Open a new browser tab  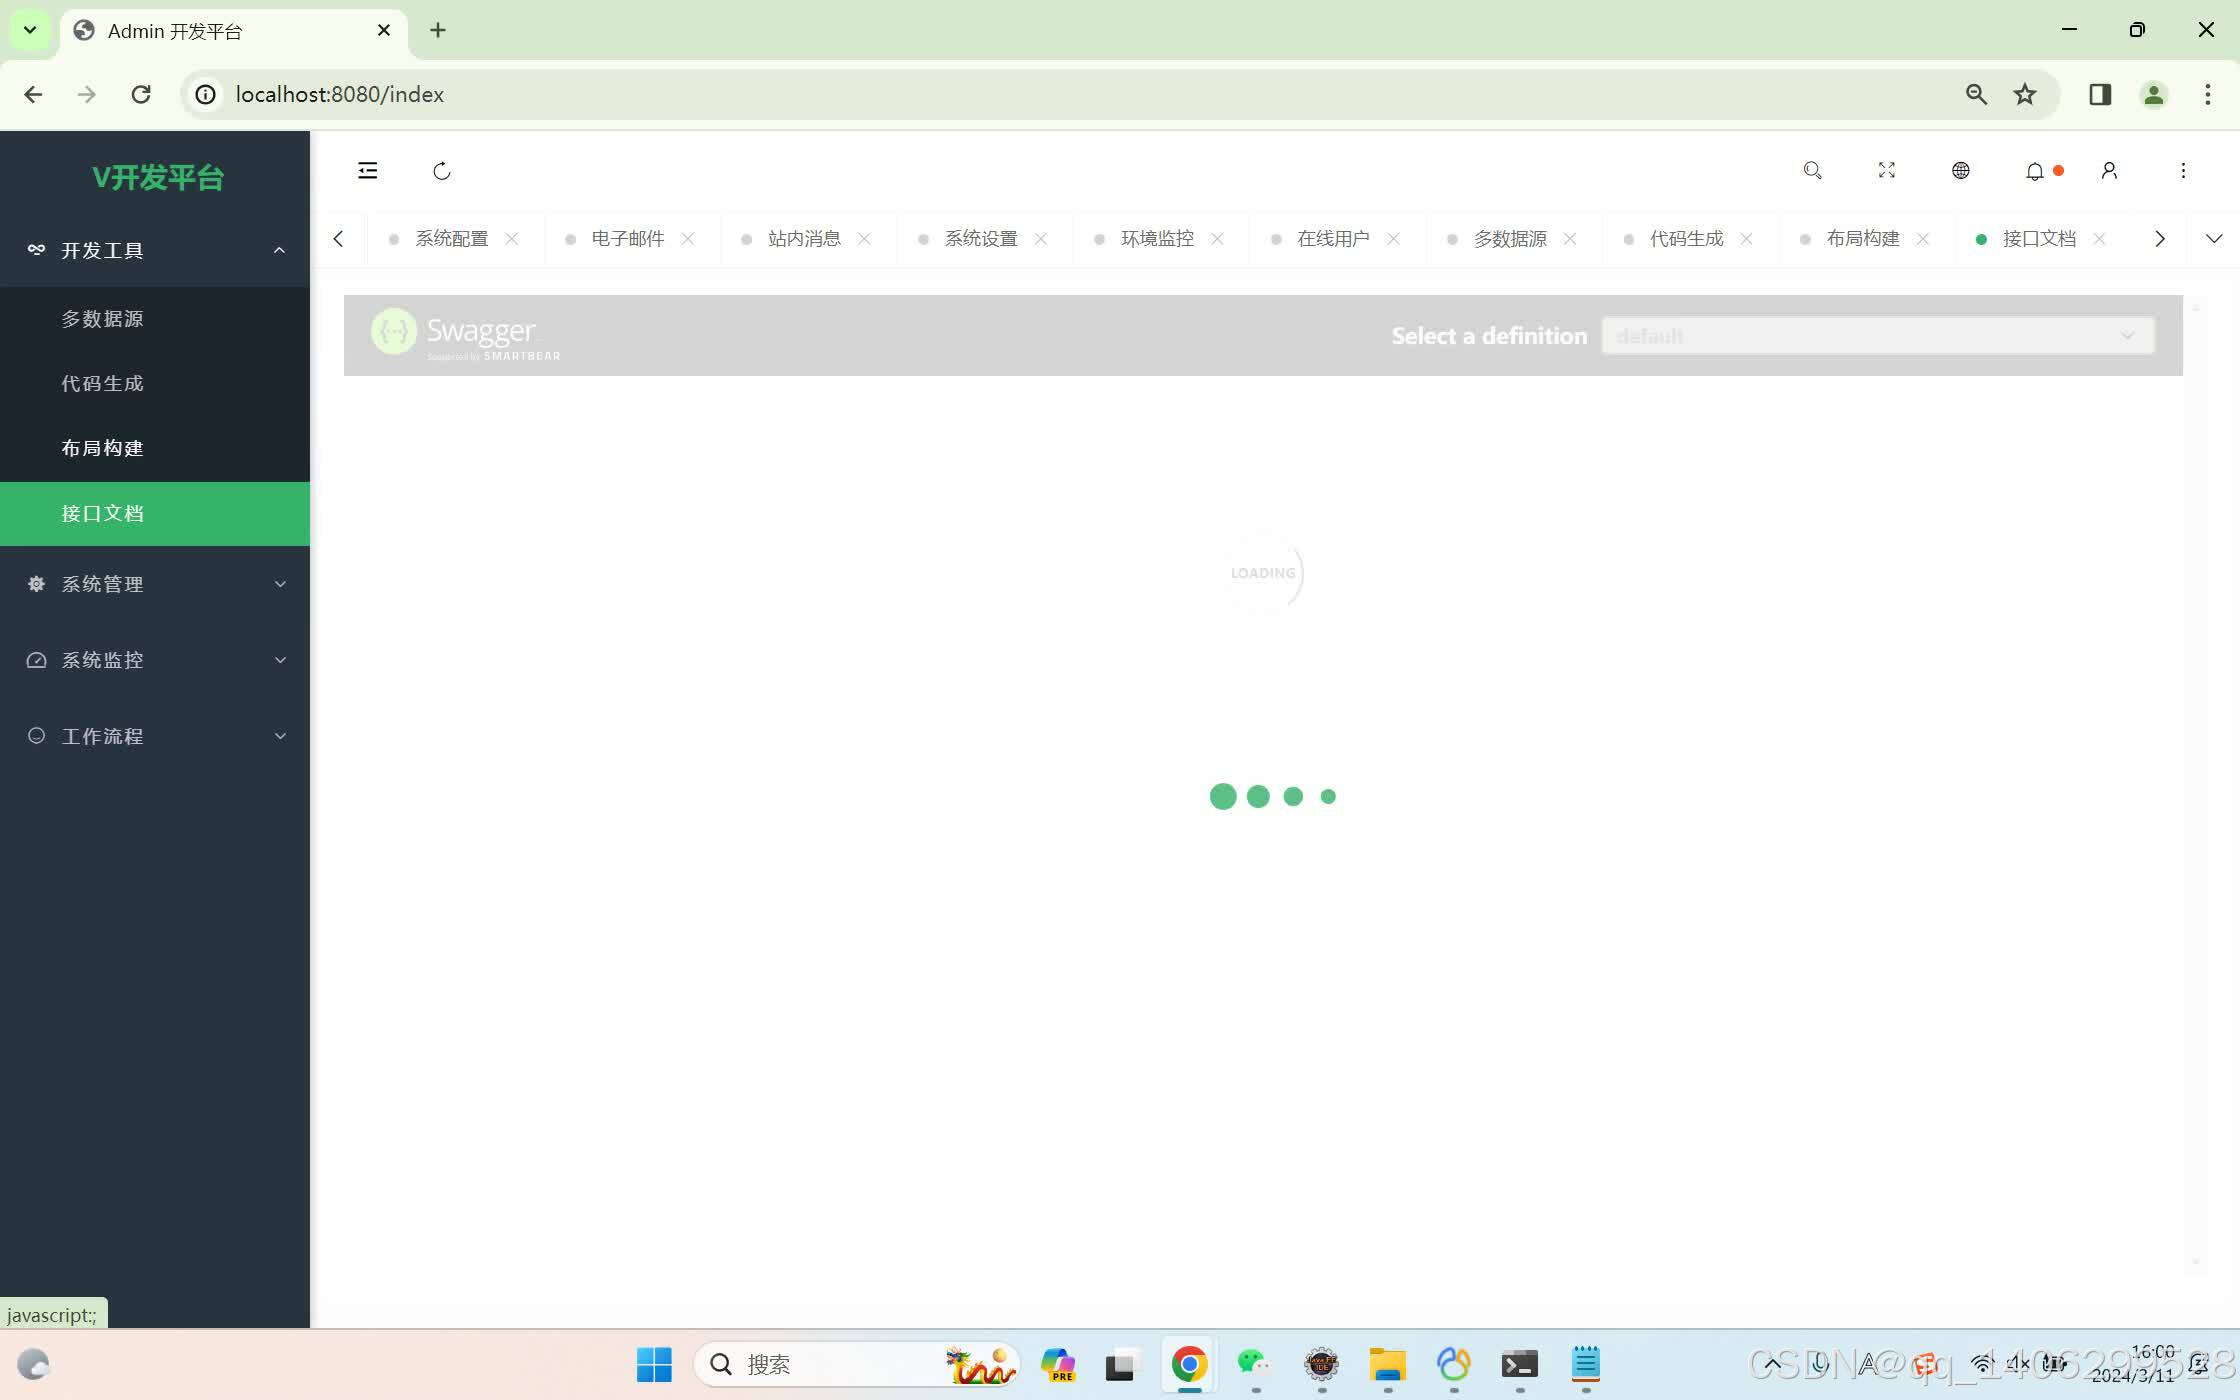(438, 30)
